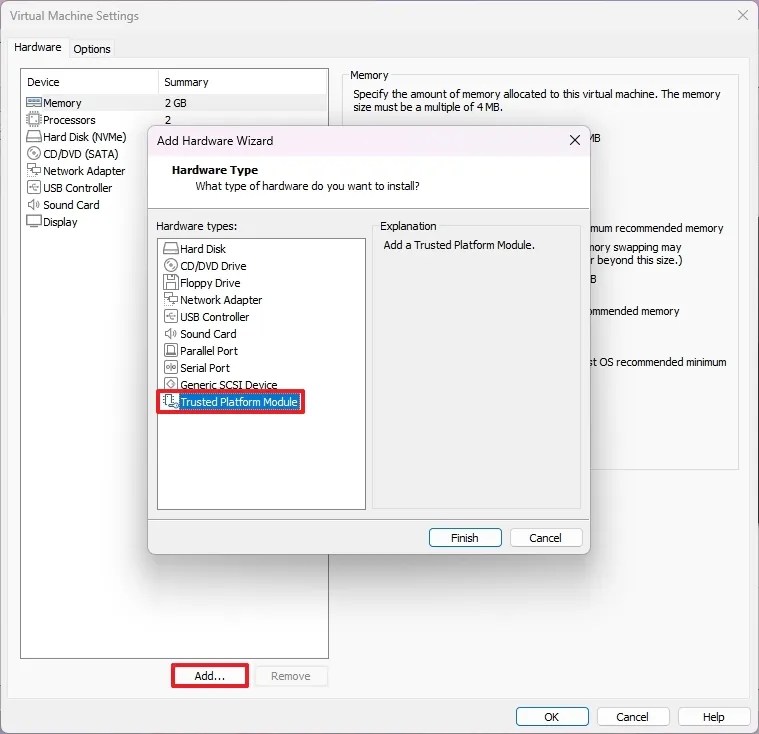Select Network Adapter icon in hardware types list
This screenshot has height=734, width=759.
click(x=171, y=299)
